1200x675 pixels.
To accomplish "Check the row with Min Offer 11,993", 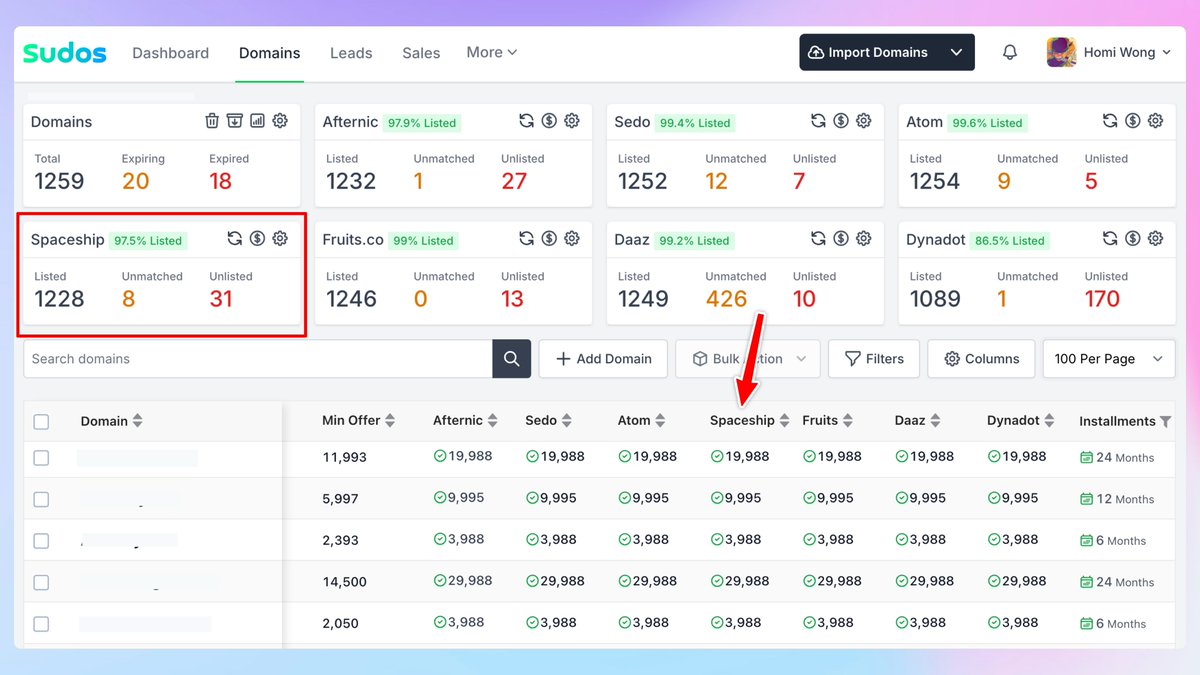I will [41, 458].
